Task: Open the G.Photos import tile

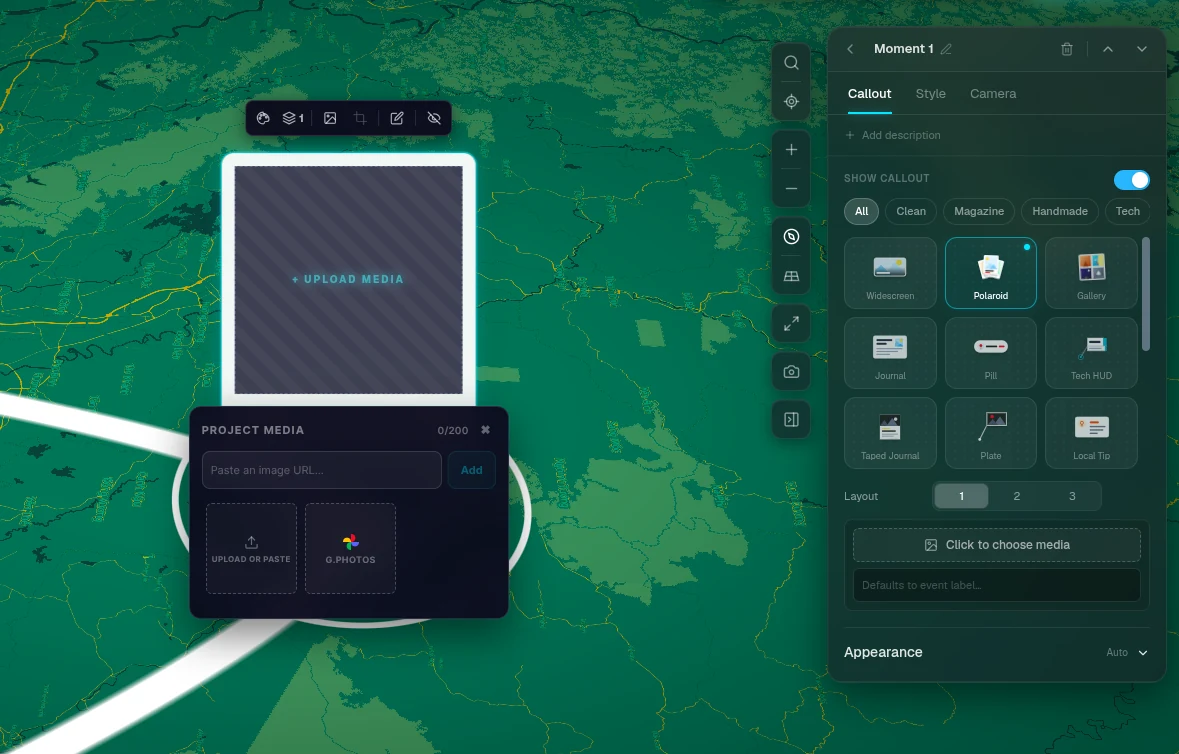Action: click(x=350, y=549)
